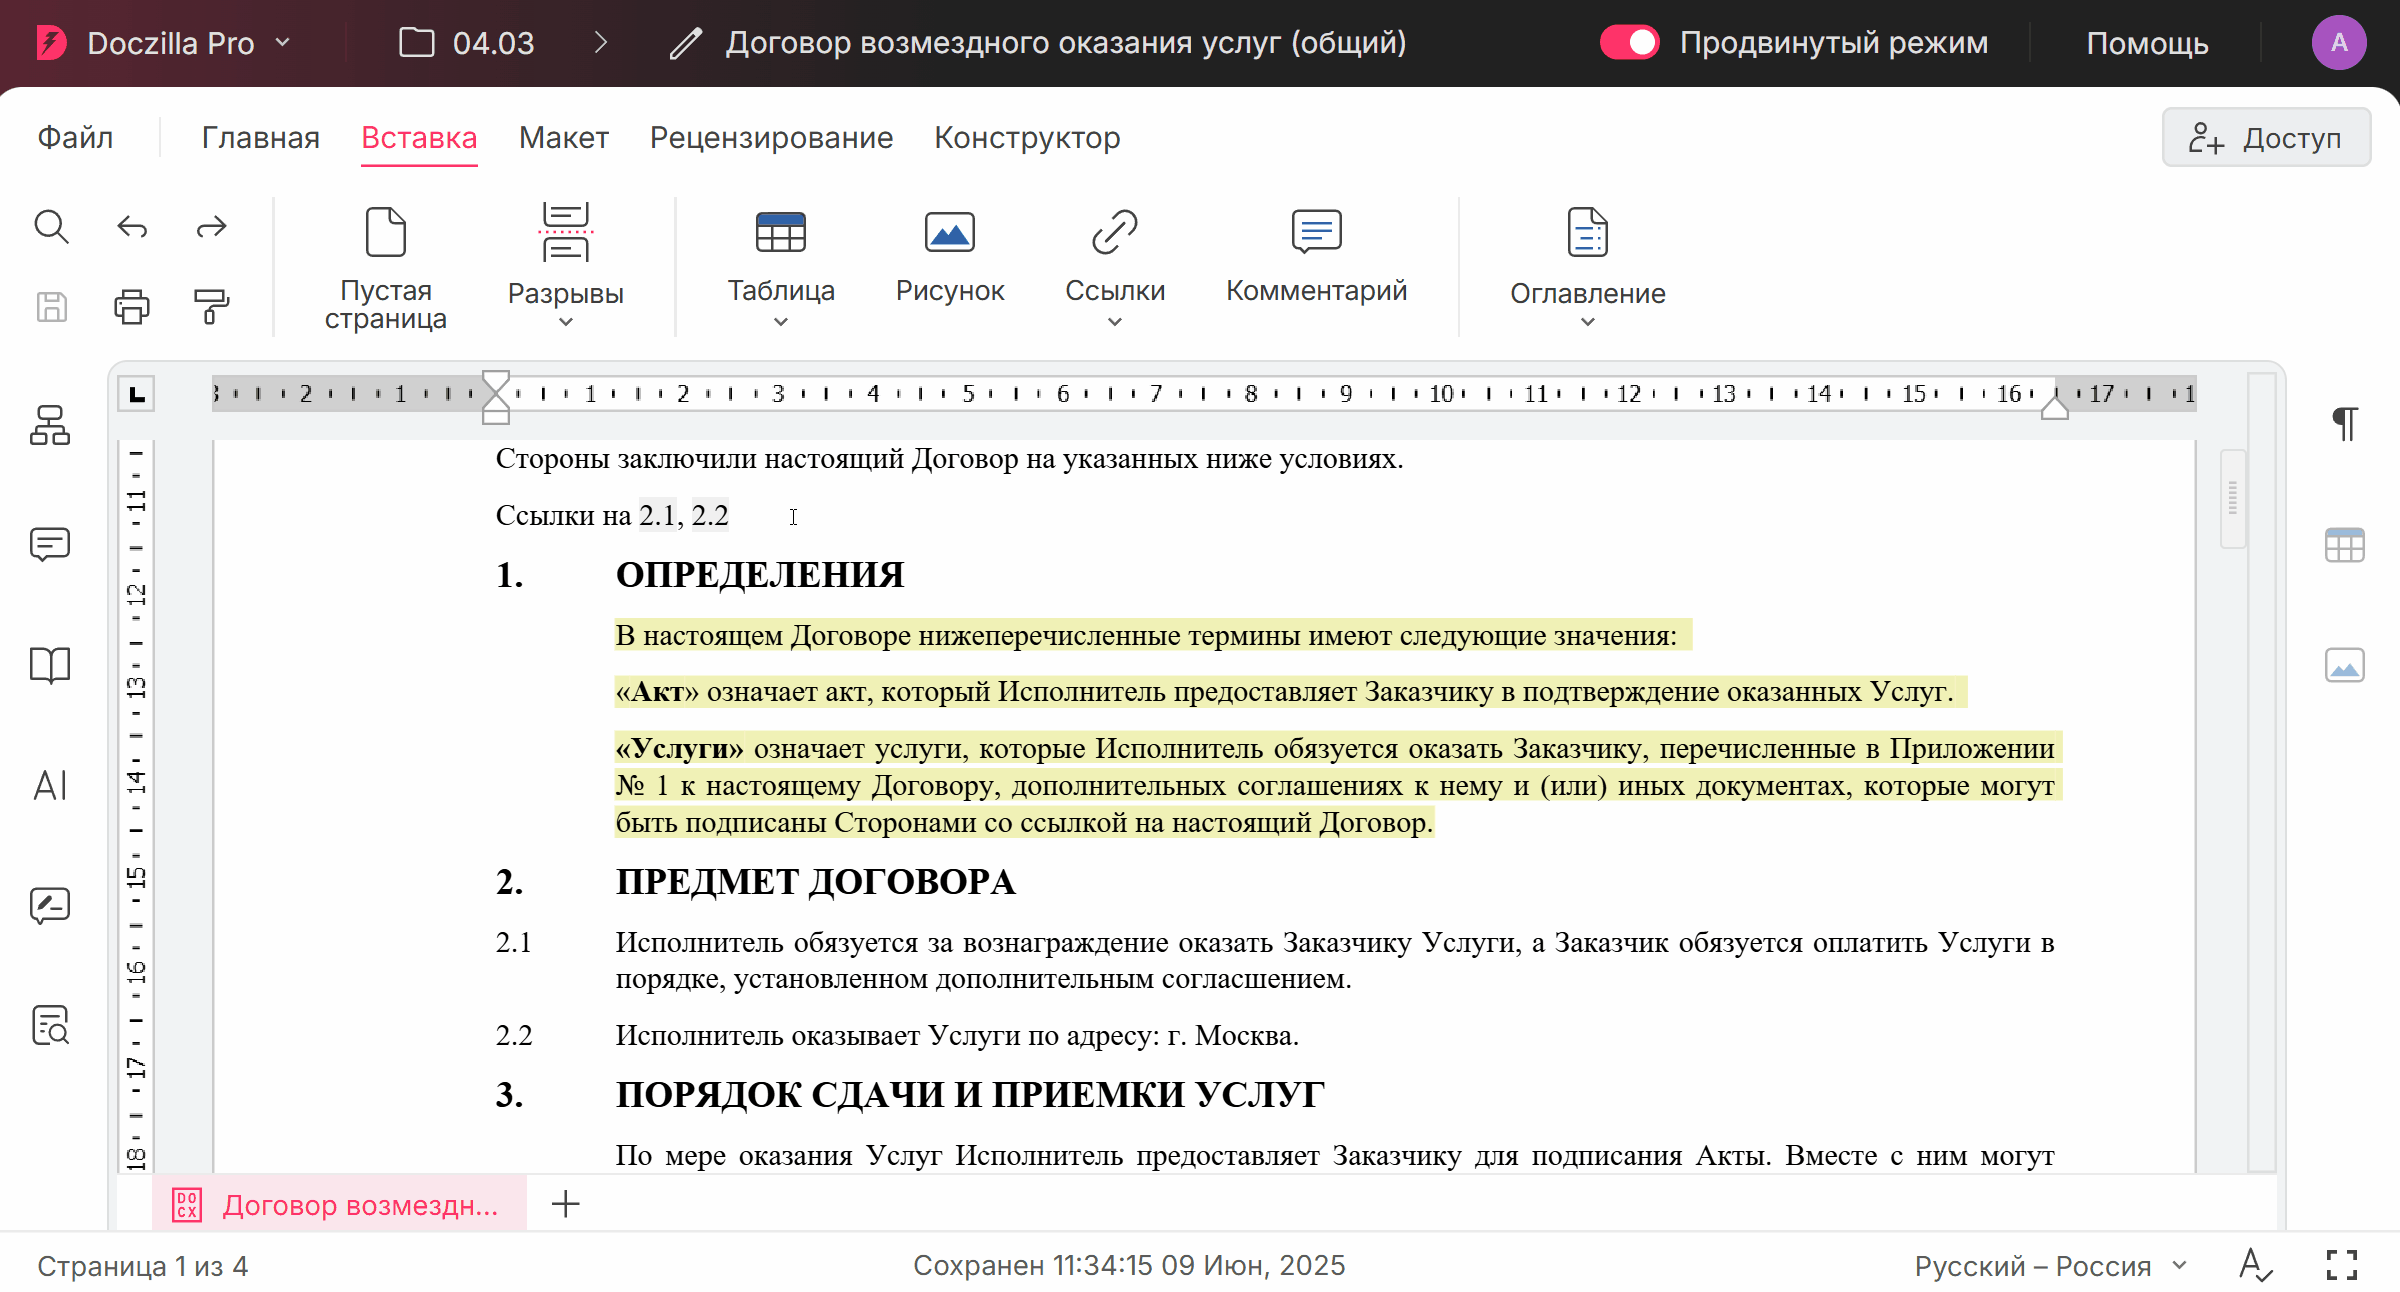Print the document
Viewport: 2400px width, 1292px height.
[x=132, y=306]
